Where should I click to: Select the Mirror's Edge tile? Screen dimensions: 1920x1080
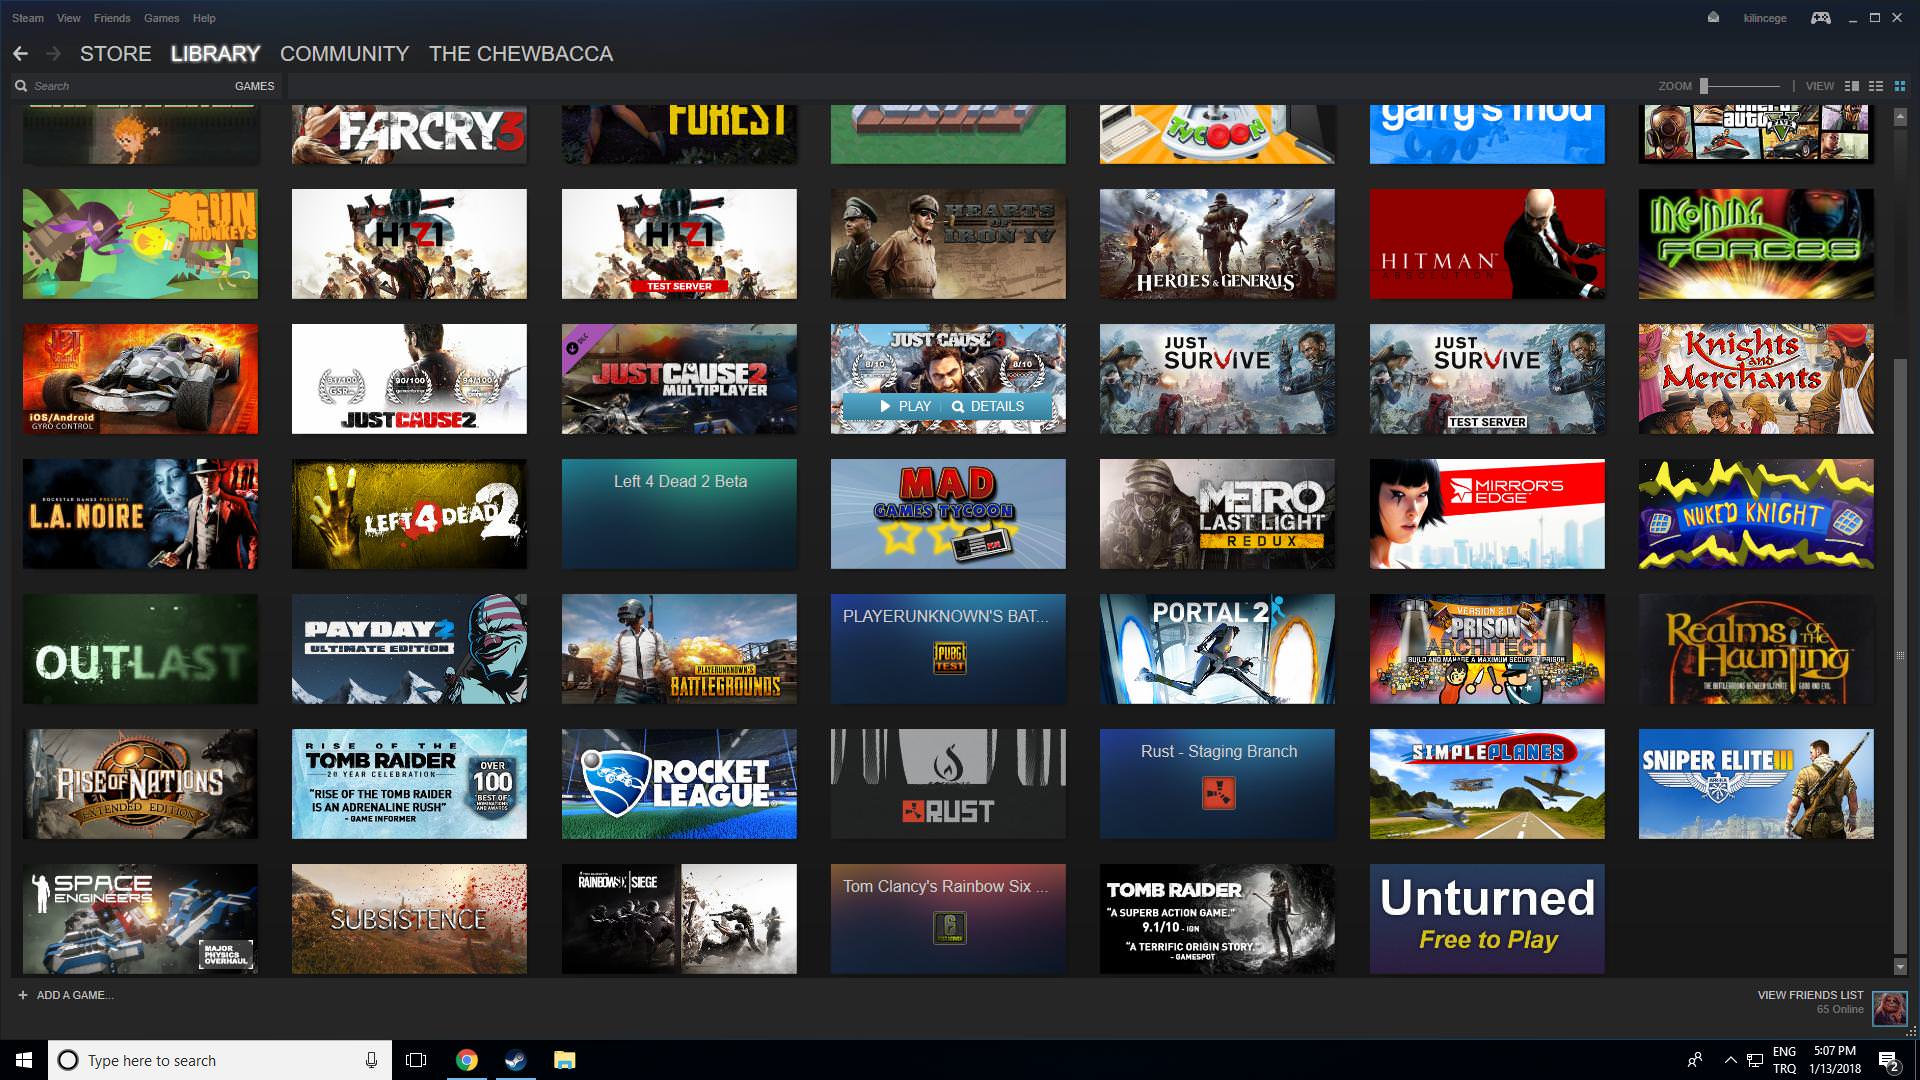point(1487,514)
